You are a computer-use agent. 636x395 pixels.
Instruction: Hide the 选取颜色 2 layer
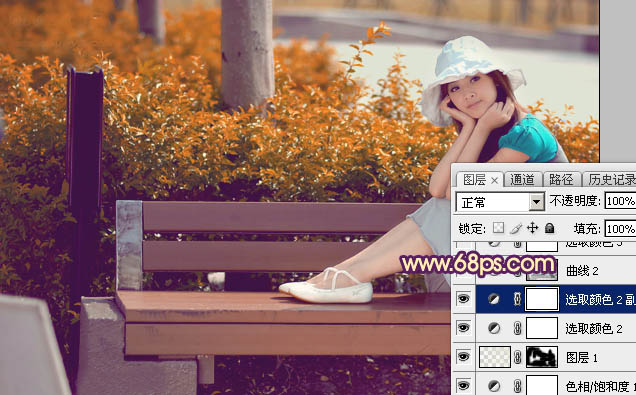(x=463, y=328)
